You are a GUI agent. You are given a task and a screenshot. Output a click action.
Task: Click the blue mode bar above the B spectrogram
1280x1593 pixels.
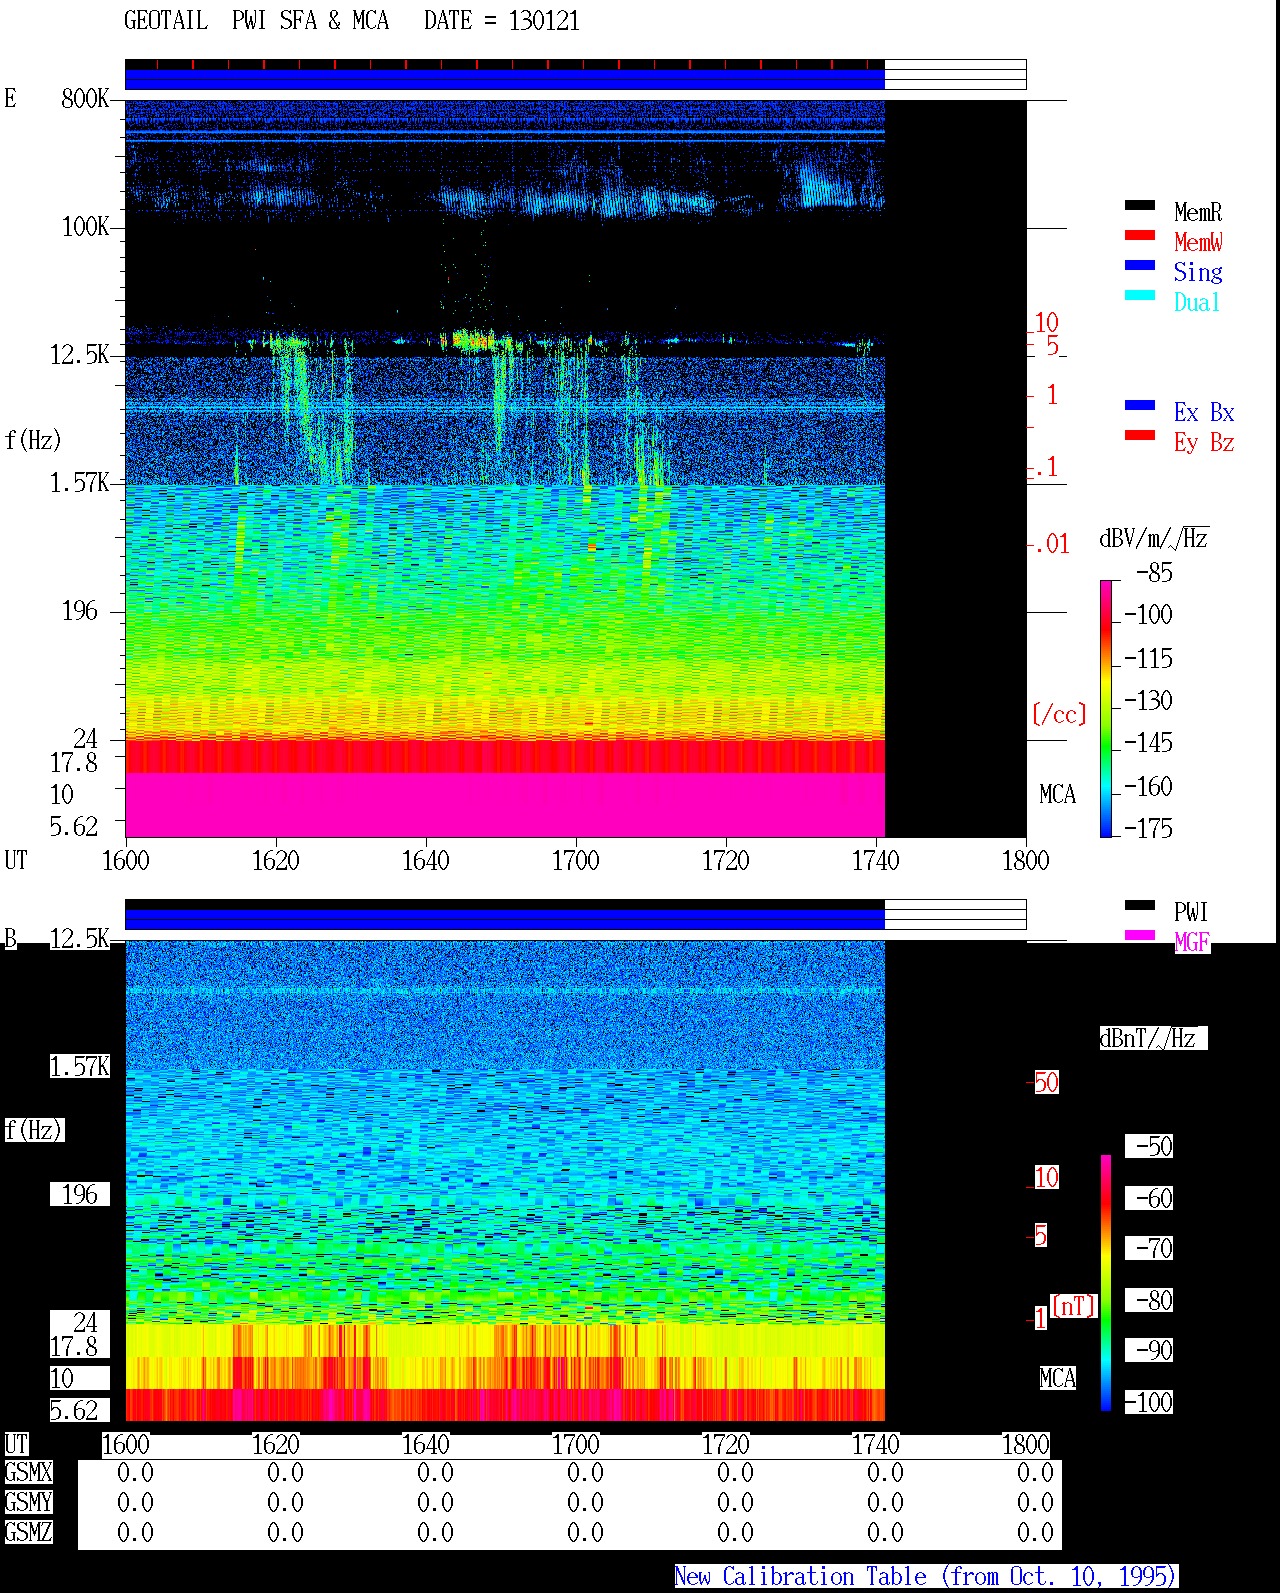click(505, 919)
